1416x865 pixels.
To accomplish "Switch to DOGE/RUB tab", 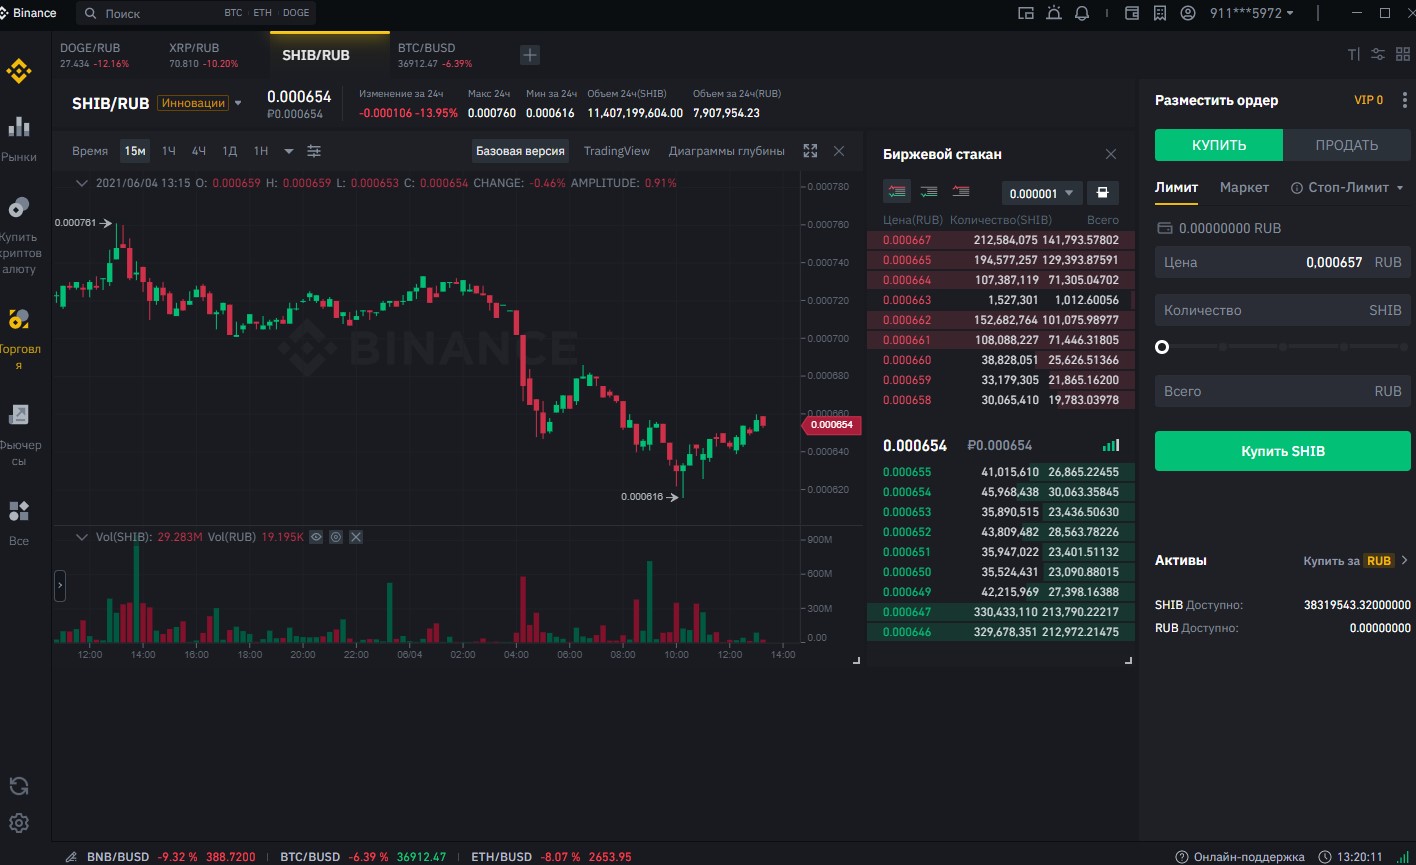I will coord(95,55).
